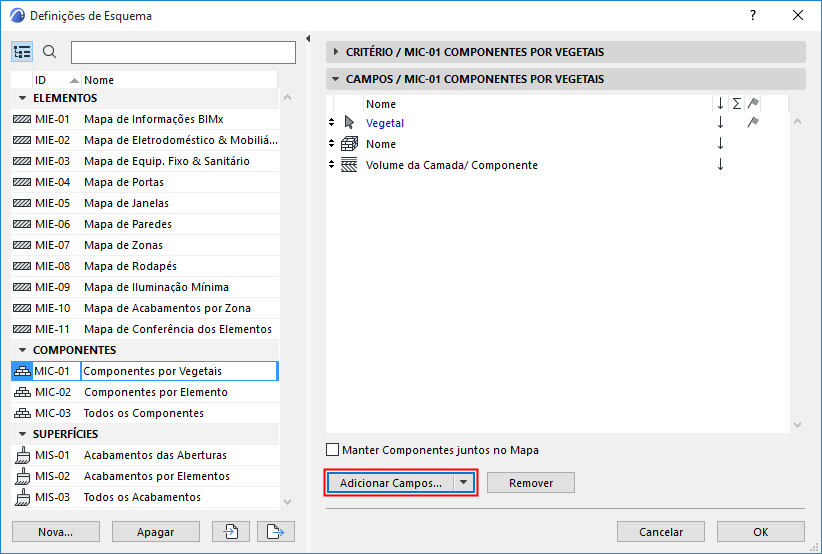This screenshot has width=822, height=554.
Task: Open Adicionar Campos dropdown arrow
Action: click(x=463, y=482)
